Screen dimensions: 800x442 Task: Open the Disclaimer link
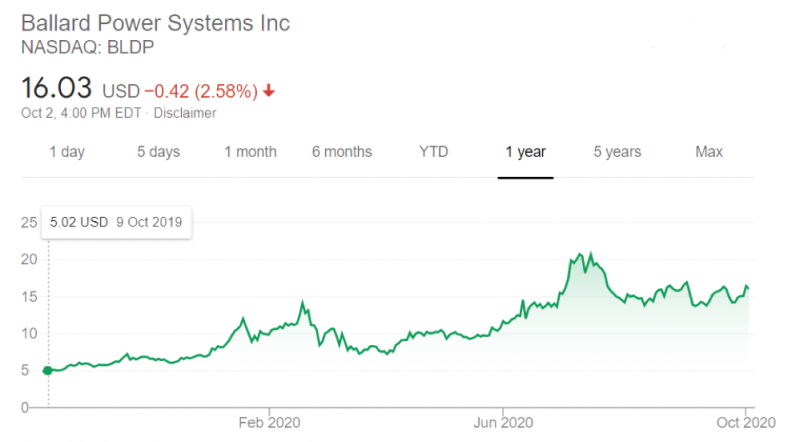click(x=185, y=113)
